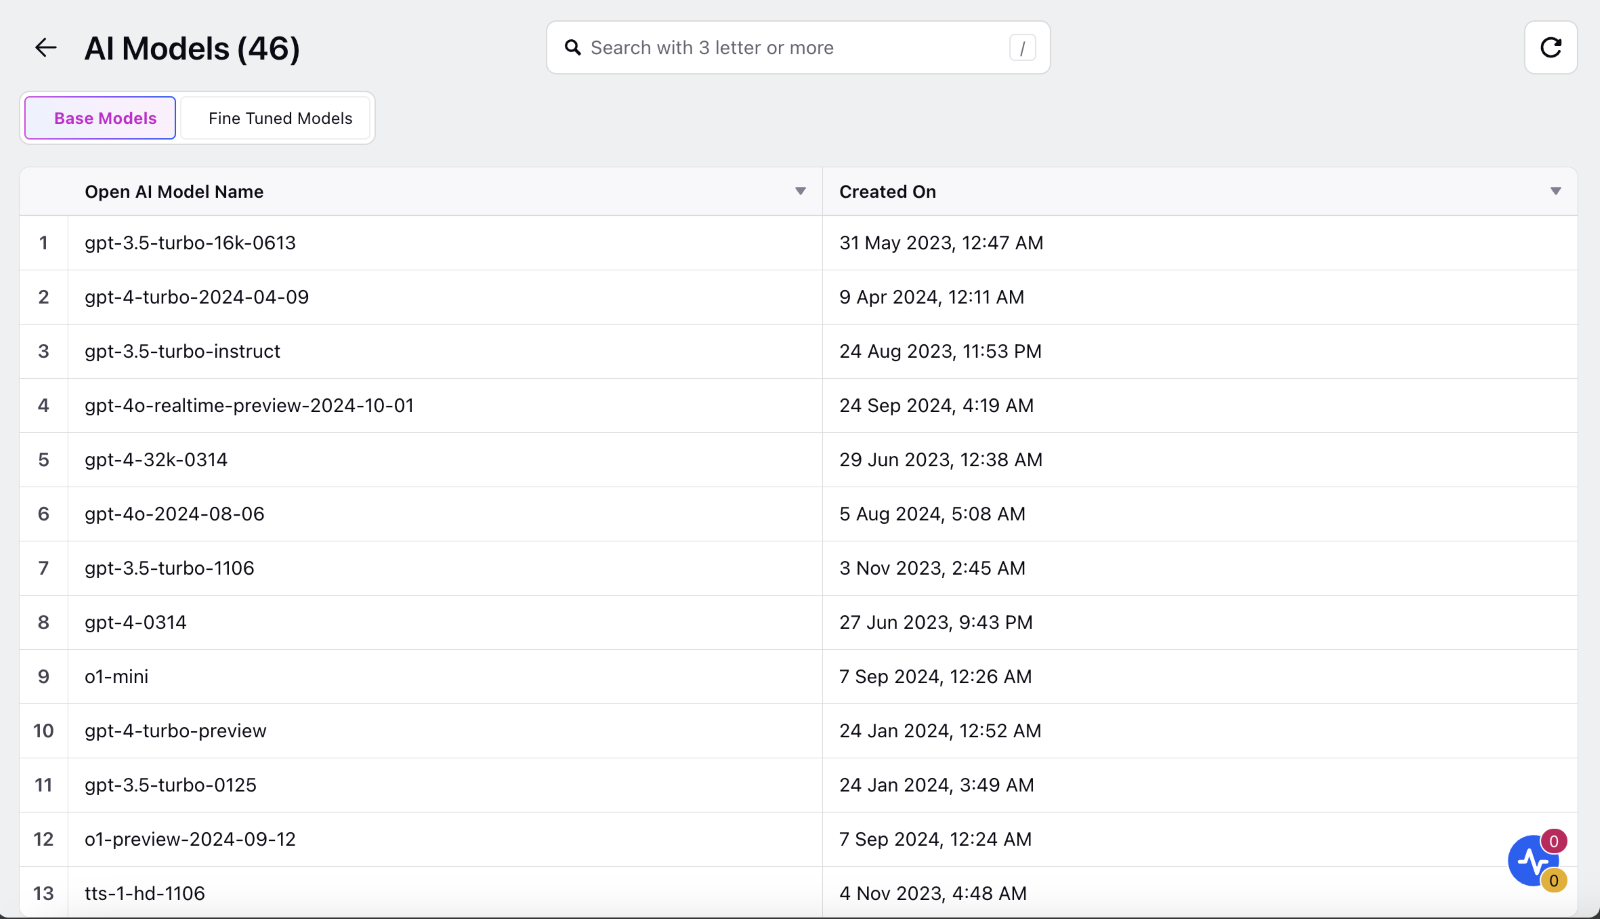Click date 31 May 2023, 12:47 AM
The image size is (1600, 919).
pyautogui.click(x=941, y=243)
